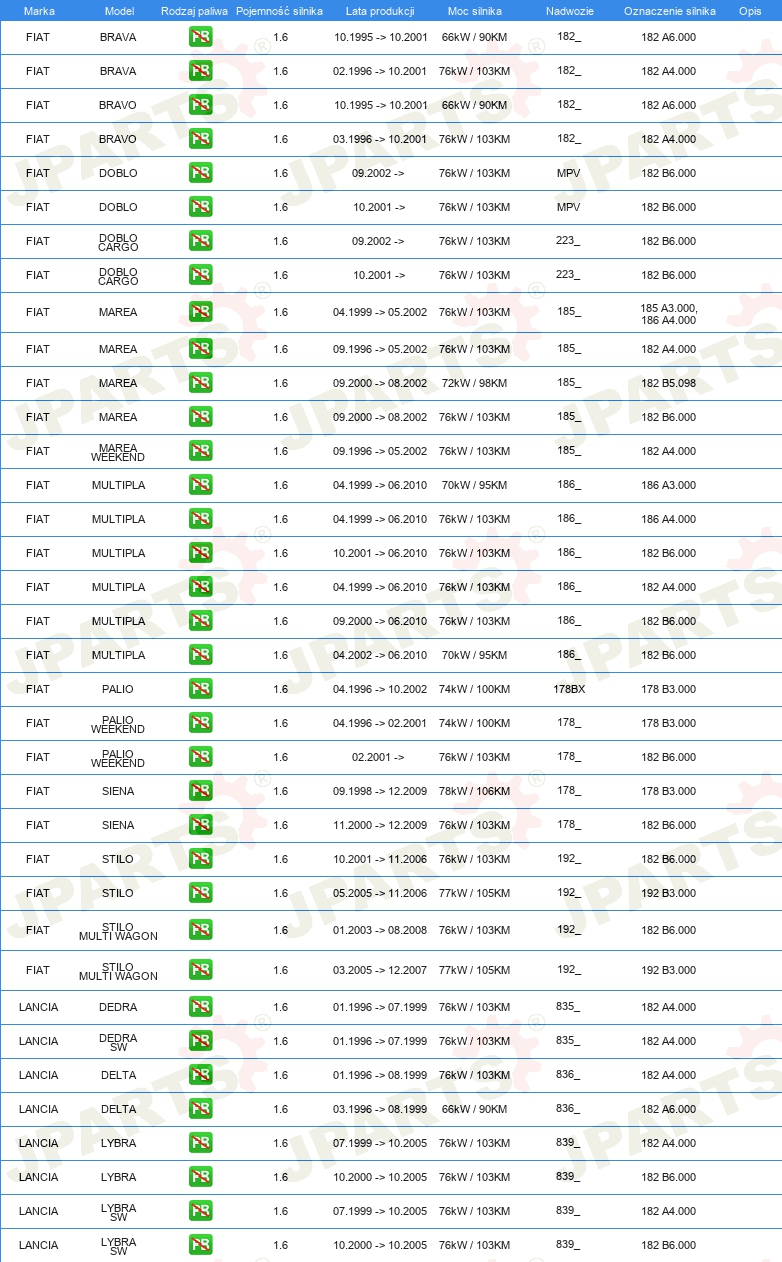Select fuel icon in LYBRA SW 07.1999 row
Viewport: 782px width, 1262px height.
click(200, 1211)
